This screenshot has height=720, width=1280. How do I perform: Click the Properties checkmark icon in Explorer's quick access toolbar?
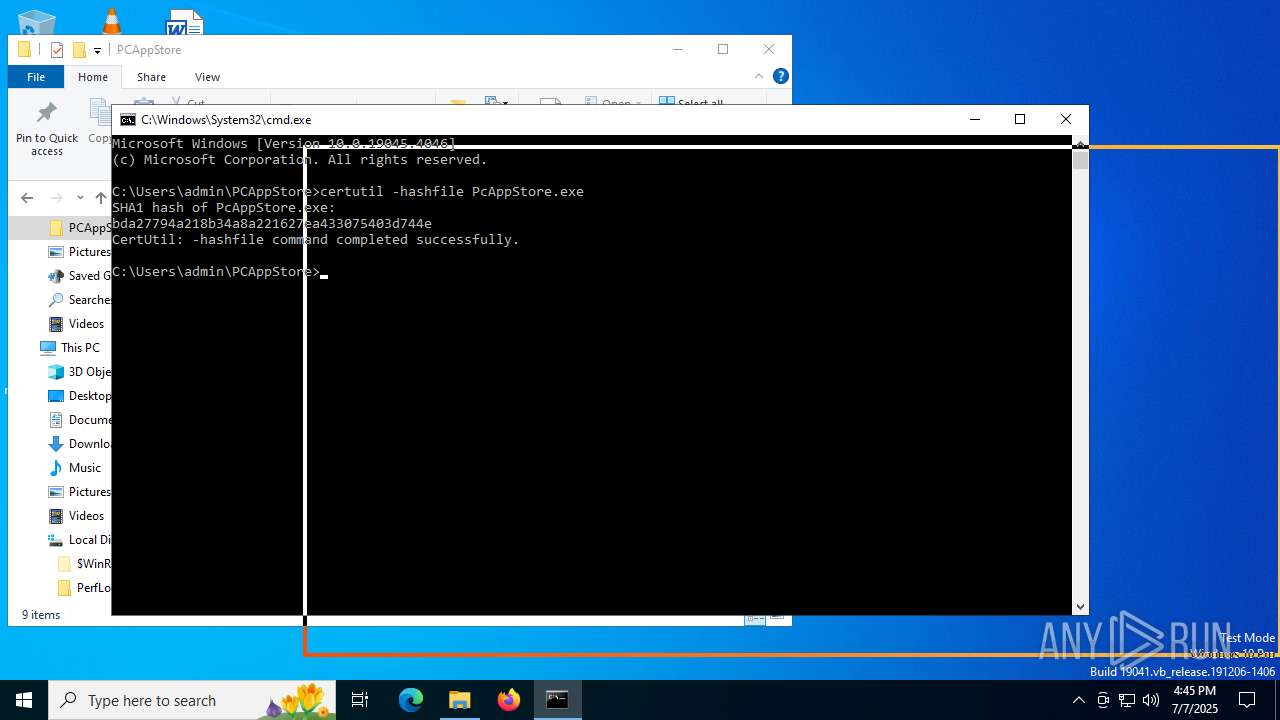tap(57, 50)
